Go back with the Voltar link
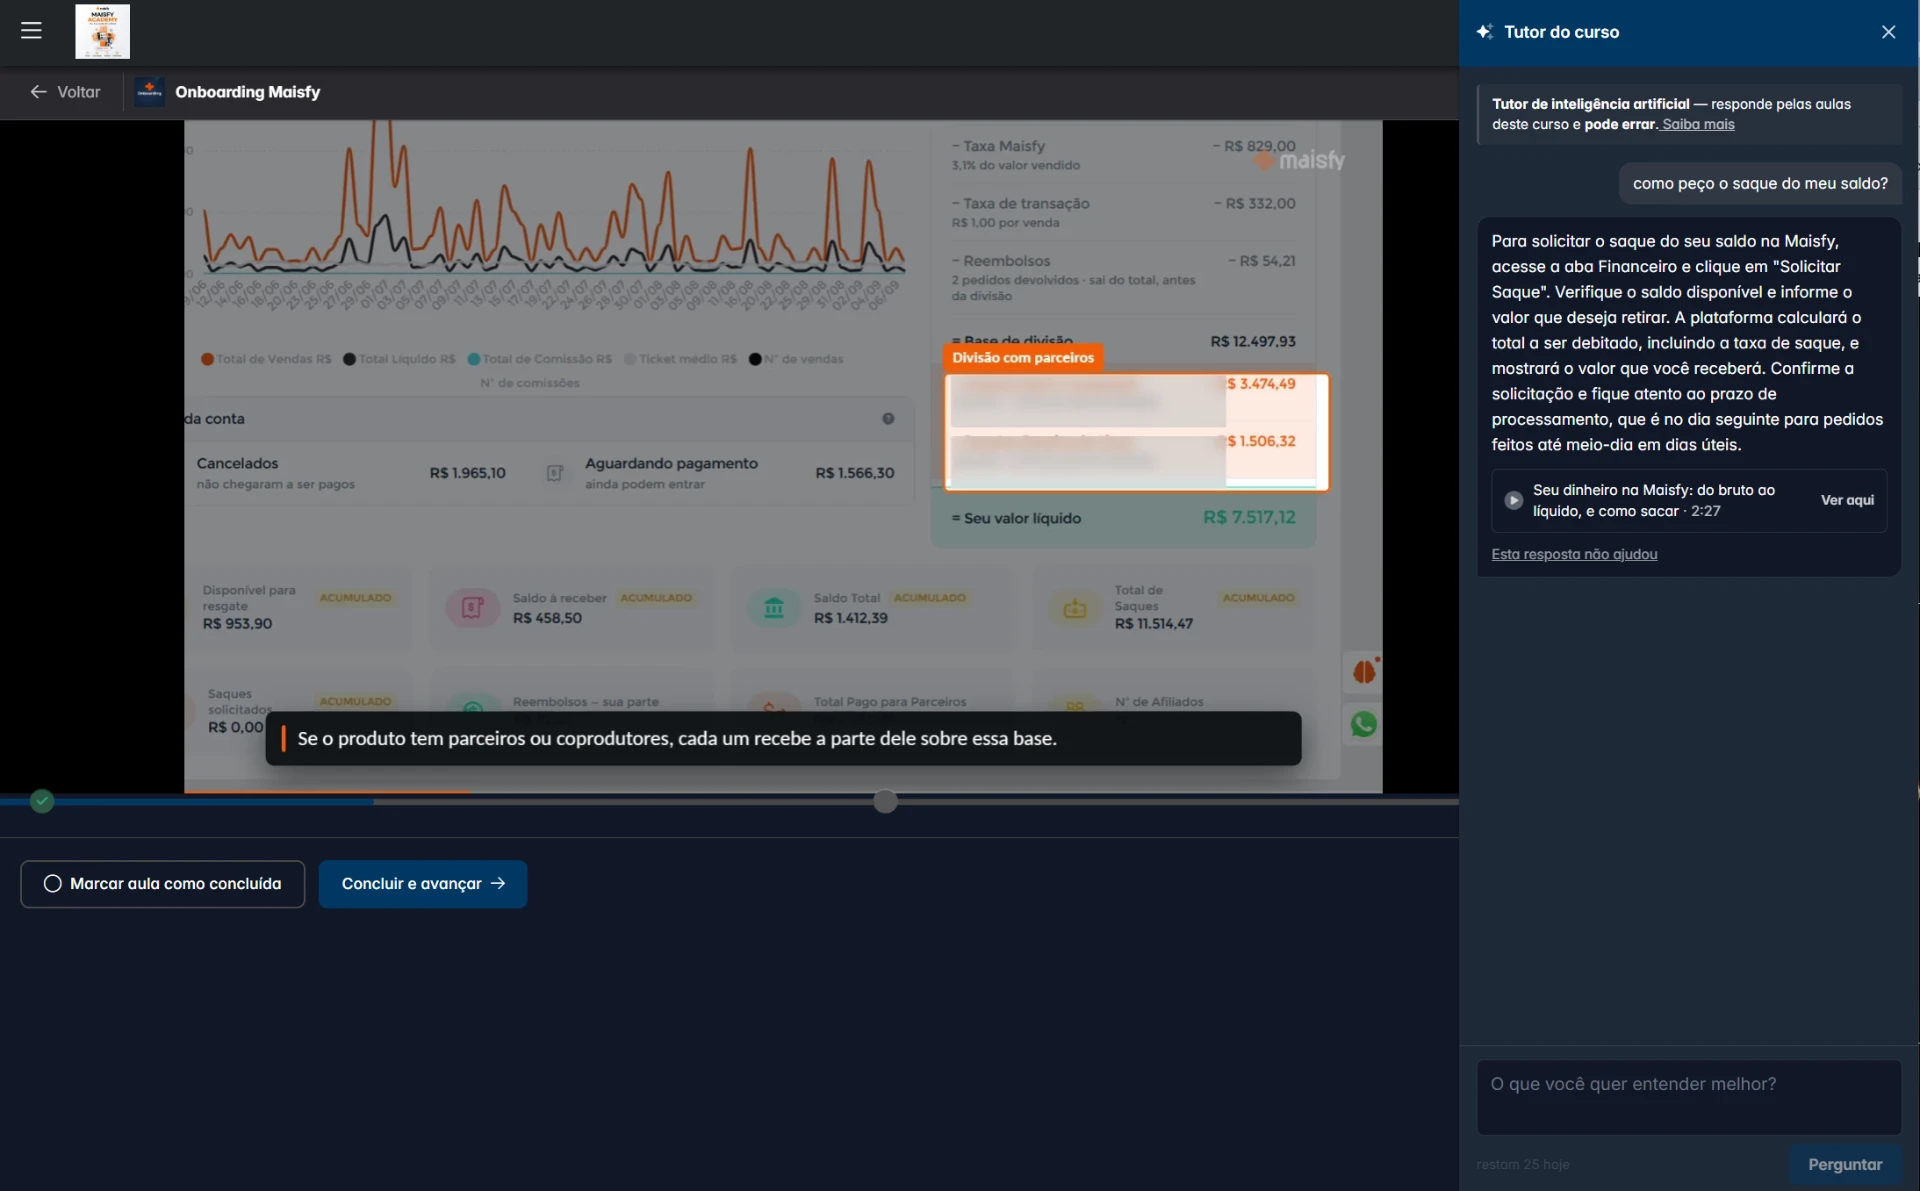Screen dimensions: 1920x1191 click(65, 92)
